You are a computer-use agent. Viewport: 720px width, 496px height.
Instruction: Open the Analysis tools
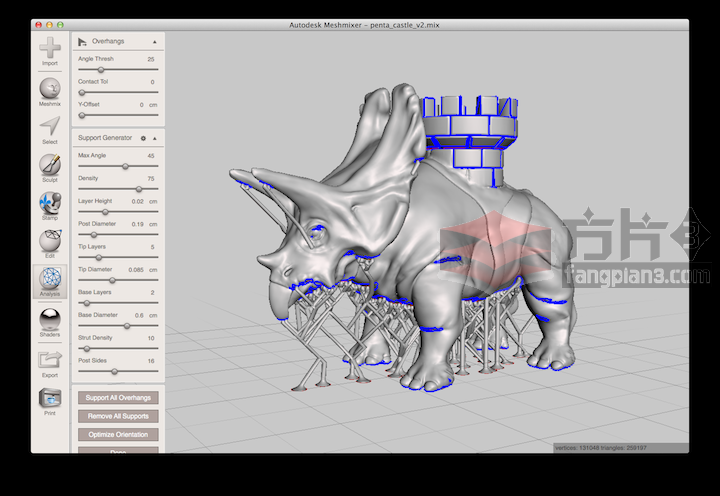click(50, 282)
